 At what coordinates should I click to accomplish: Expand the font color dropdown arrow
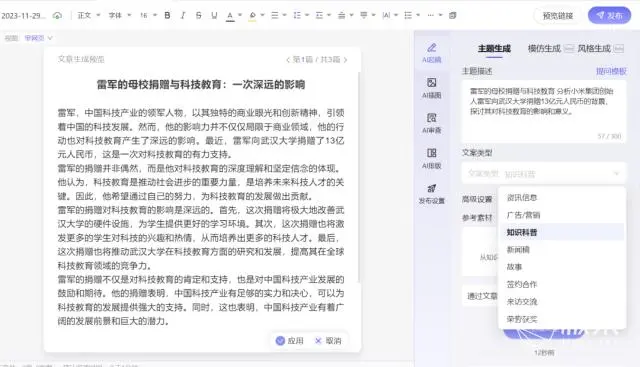coord(240,16)
